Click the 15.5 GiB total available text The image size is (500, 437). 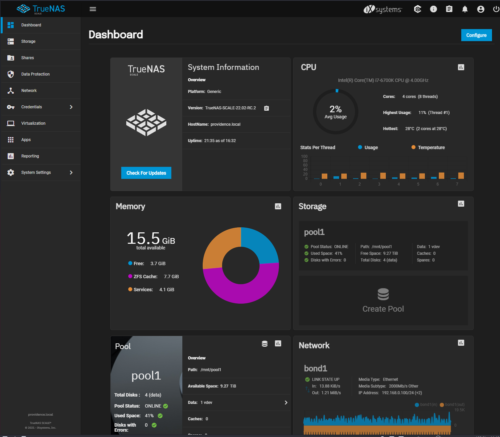click(151, 240)
